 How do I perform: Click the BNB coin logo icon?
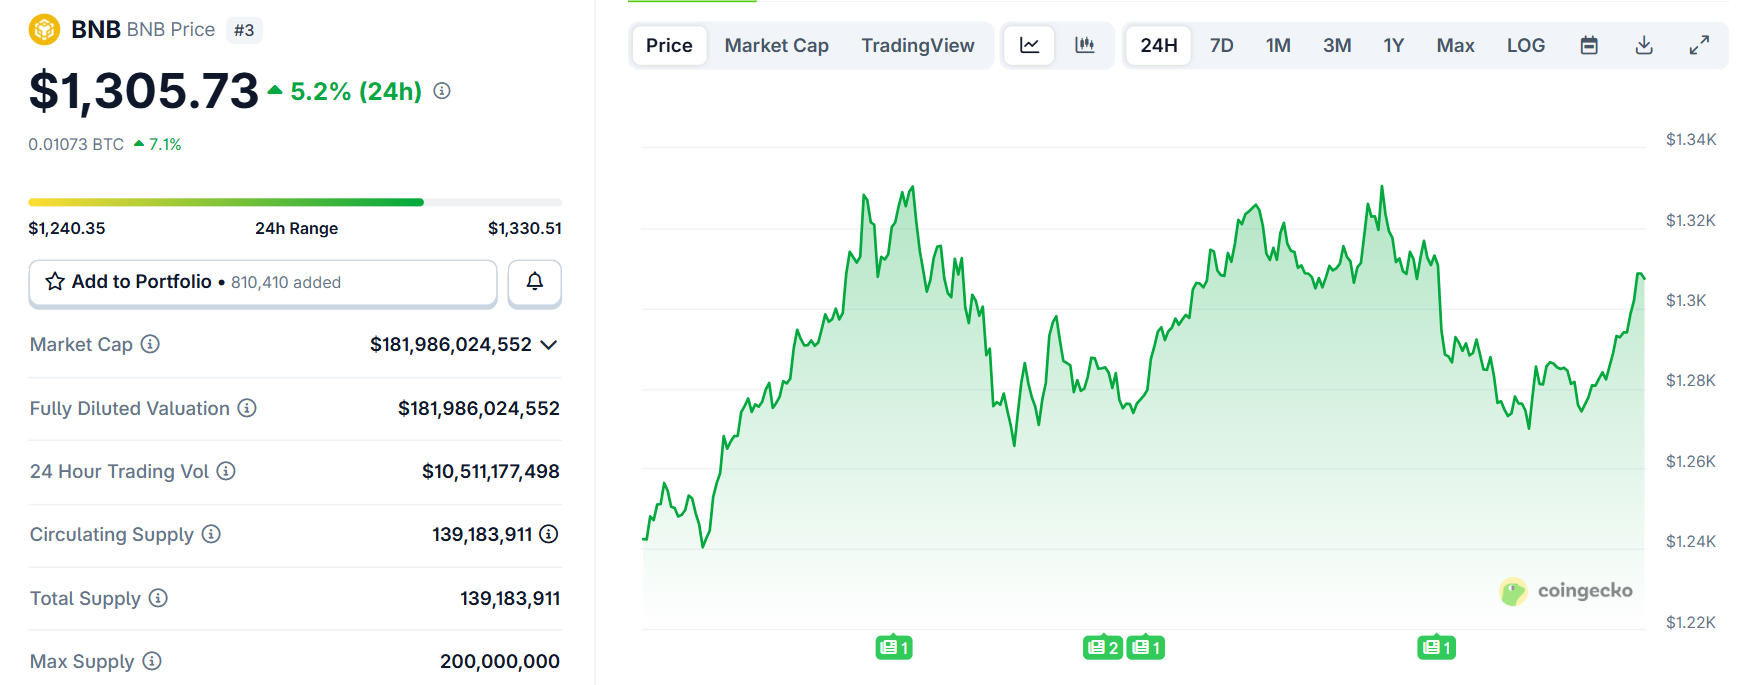[x=44, y=29]
